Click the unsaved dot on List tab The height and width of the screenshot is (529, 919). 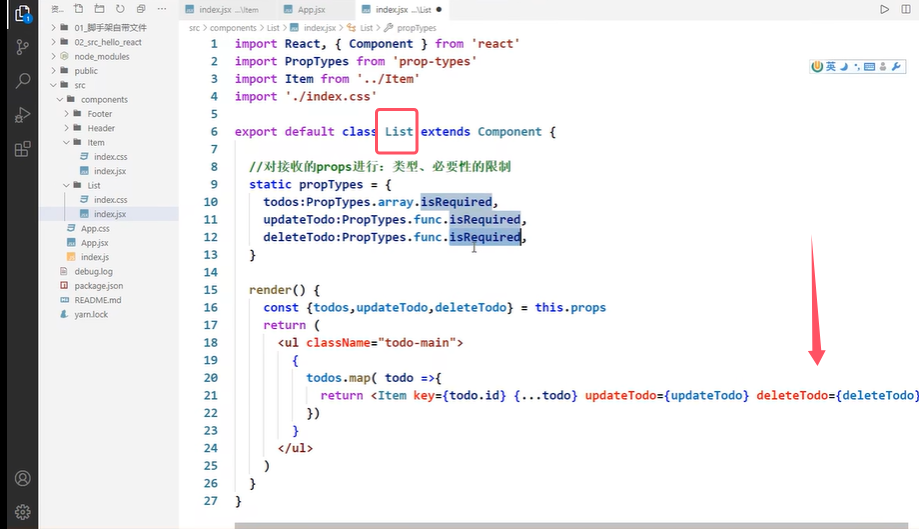coord(438,9)
